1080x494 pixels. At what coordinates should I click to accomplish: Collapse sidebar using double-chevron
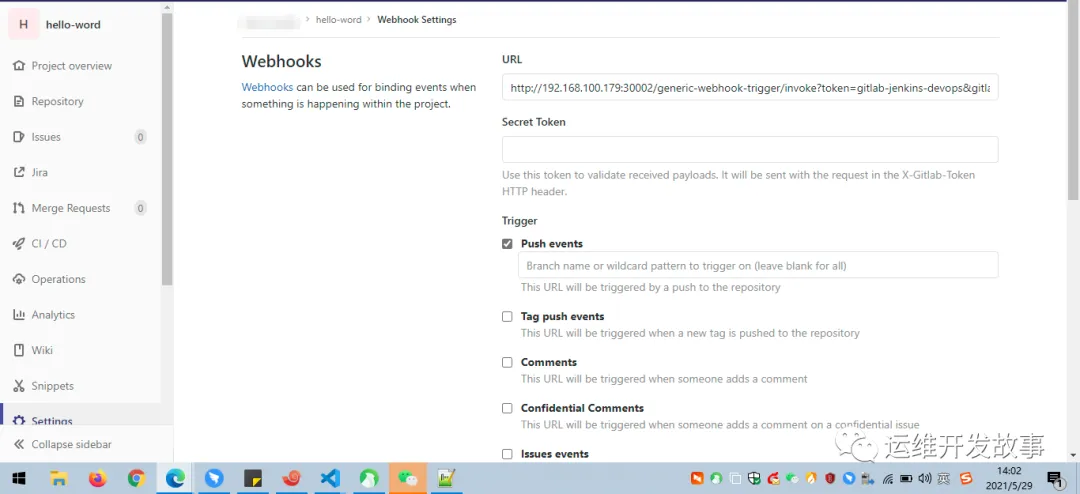(x=19, y=444)
